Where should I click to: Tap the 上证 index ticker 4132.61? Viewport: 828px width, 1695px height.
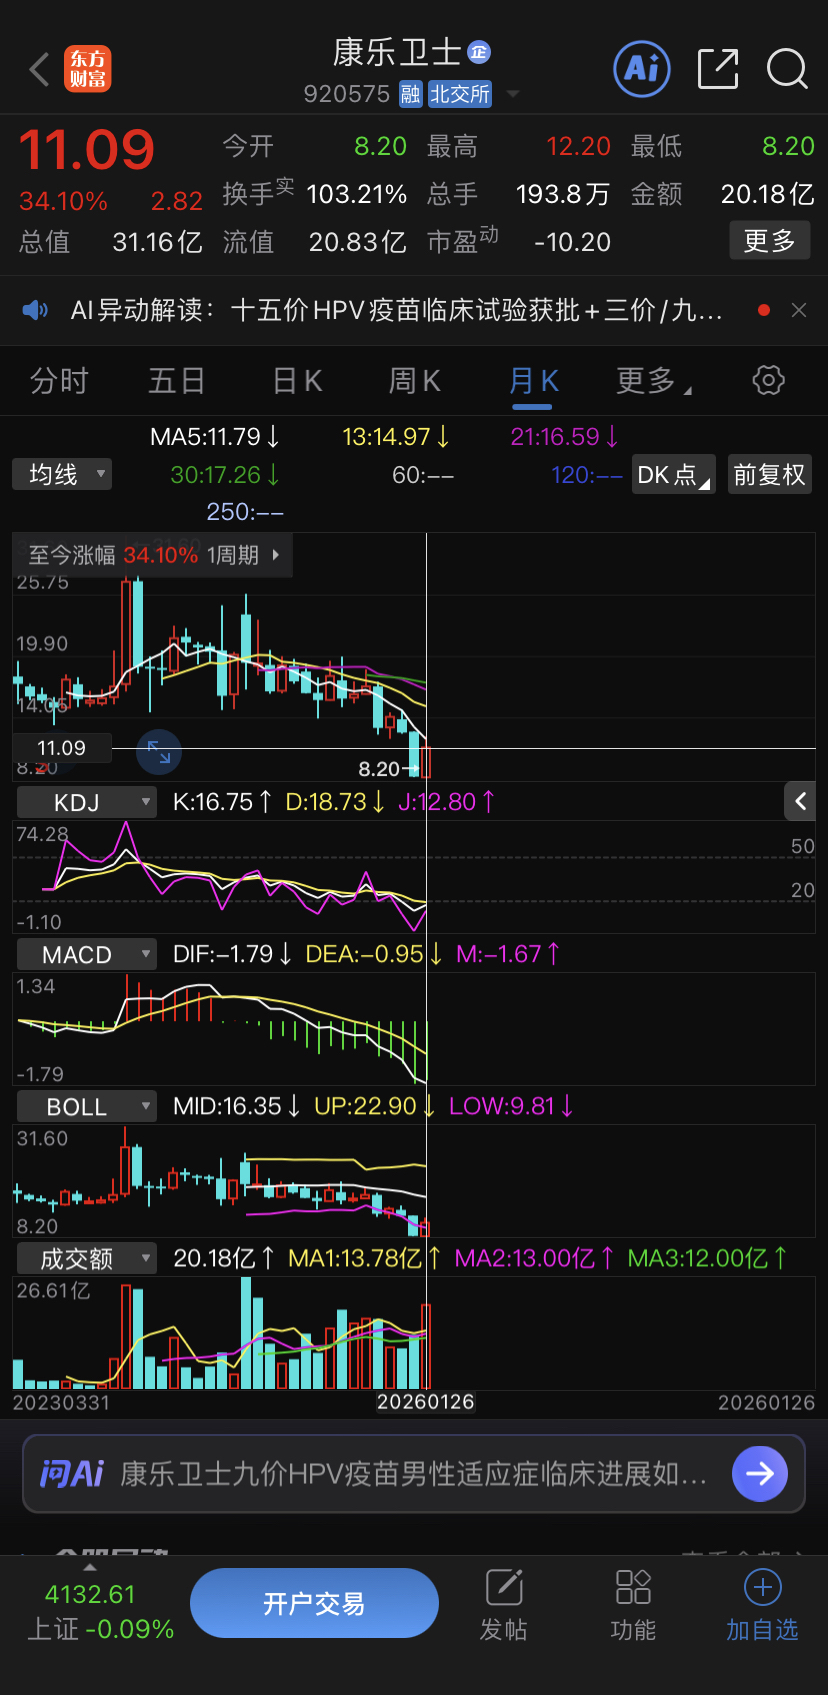click(100, 1611)
